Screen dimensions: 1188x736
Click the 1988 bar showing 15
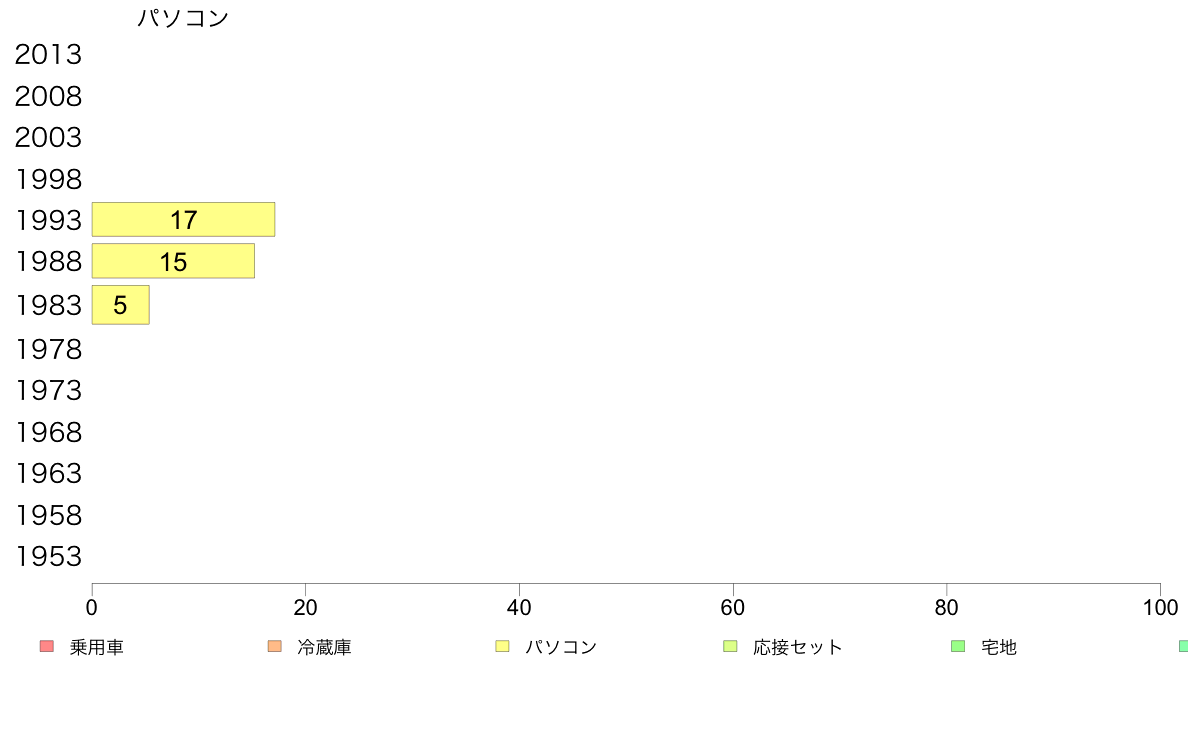point(174,262)
